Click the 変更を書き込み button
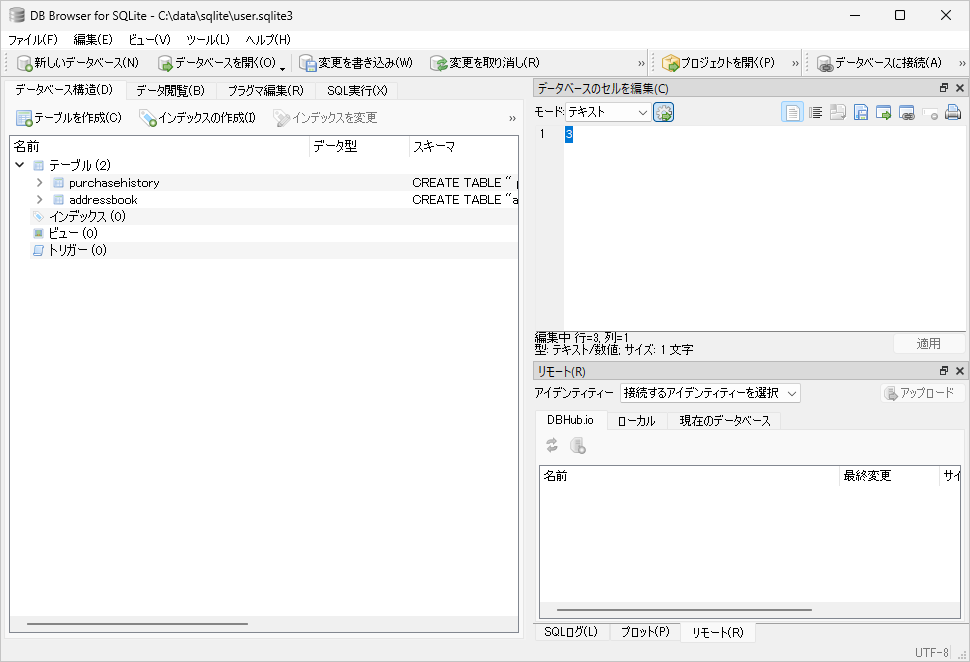 point(355,63)
